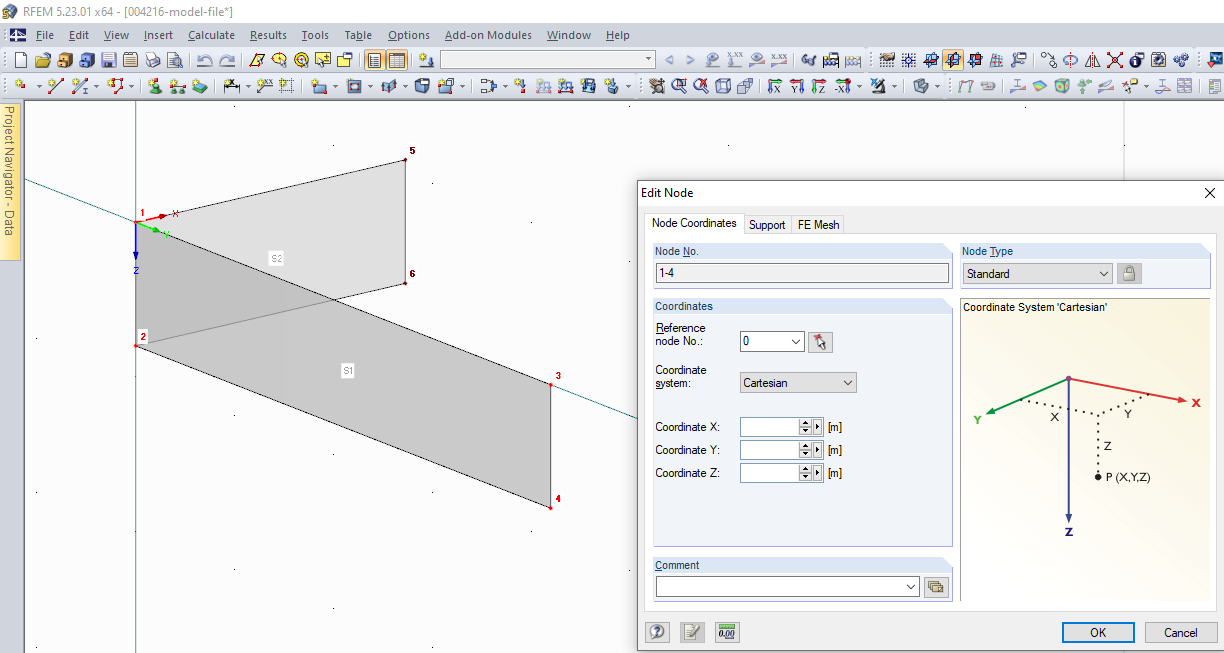This screenshot has width=1224, height=653.
Task: Open file with the folder icon
Action: click(x=42, y=60)
